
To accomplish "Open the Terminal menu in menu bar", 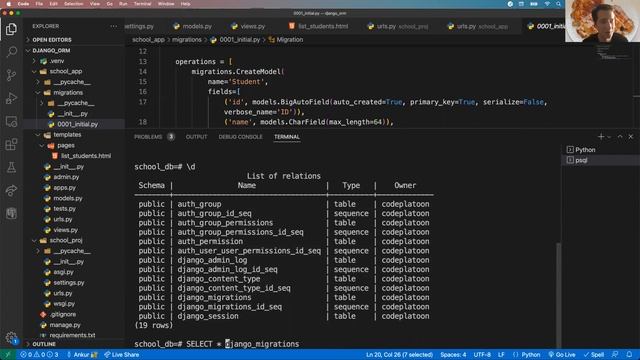I will (x=142, y=4).
